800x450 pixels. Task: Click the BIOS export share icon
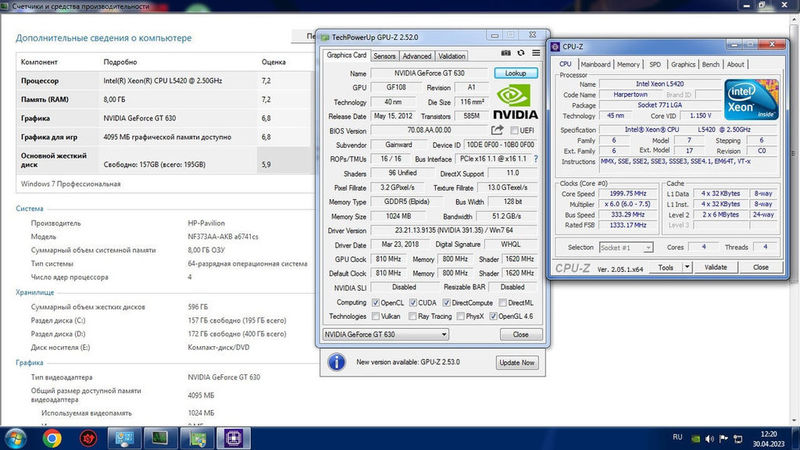click(x=497, y=130)
